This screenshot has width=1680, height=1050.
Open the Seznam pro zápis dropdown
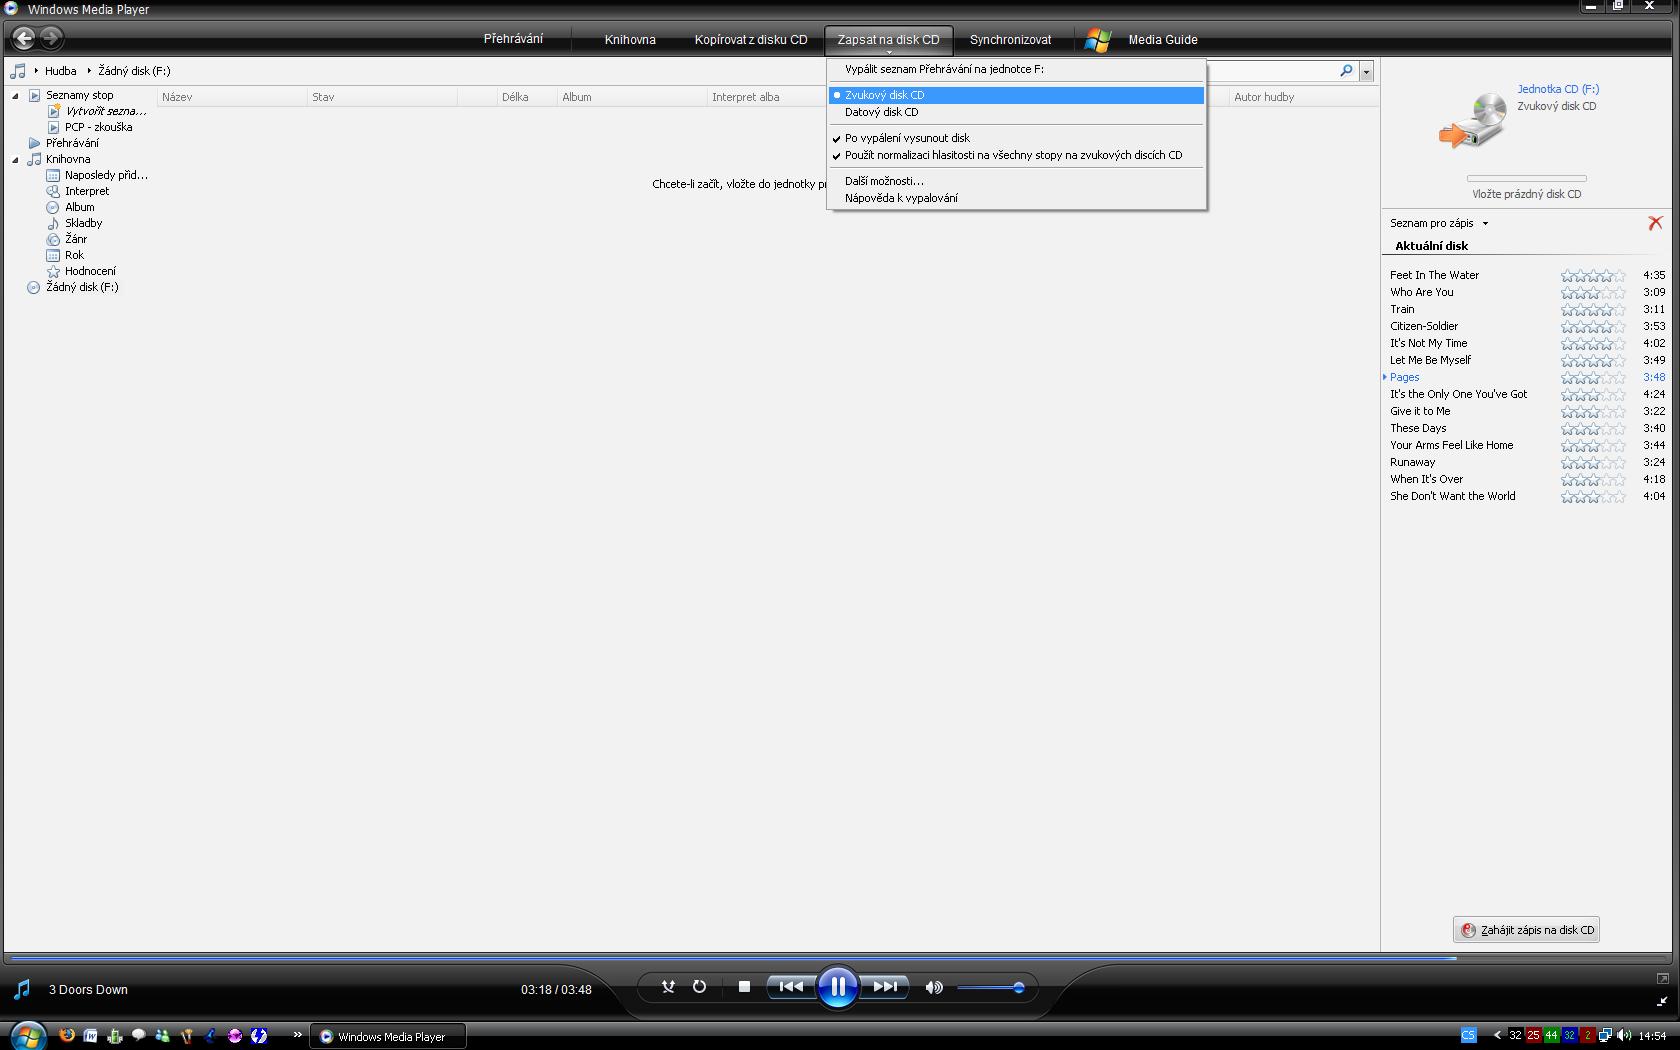tap(1439, 223)
